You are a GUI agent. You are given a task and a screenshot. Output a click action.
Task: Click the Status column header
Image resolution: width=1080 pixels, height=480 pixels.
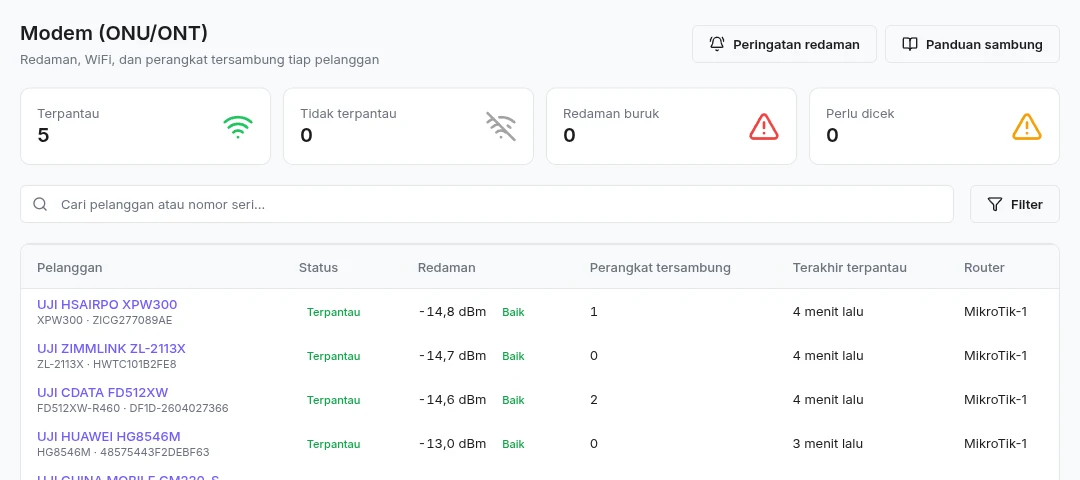click(x=318, y=267)
